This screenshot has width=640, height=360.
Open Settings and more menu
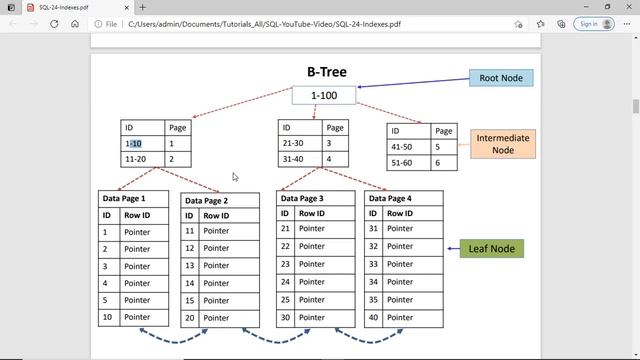coord(627,24)
